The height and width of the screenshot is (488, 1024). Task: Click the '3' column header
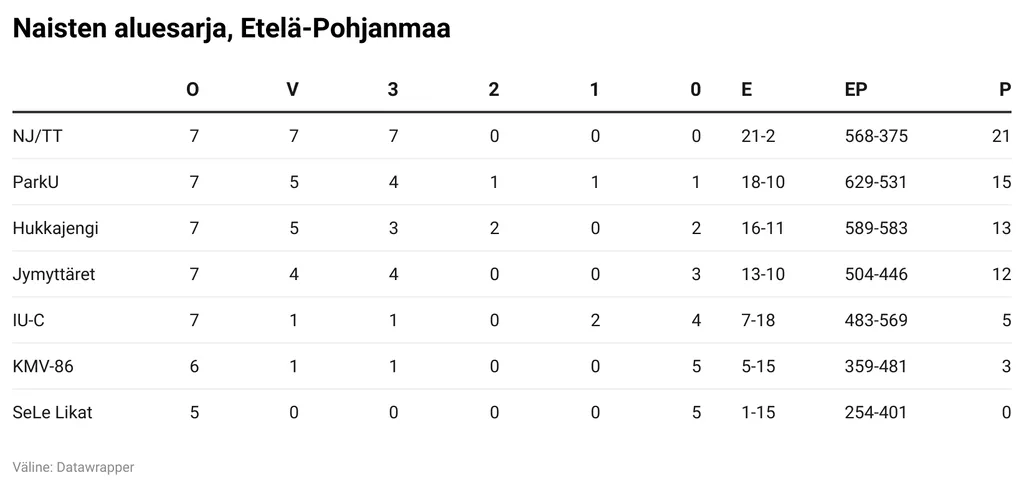[393, 89]
